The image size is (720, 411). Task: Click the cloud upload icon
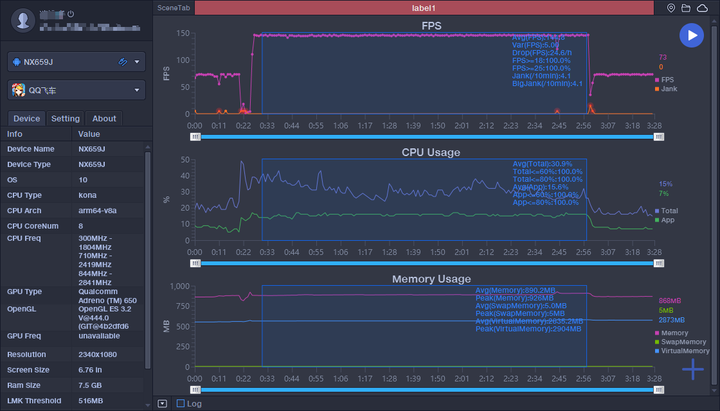(x=704, y=8)
